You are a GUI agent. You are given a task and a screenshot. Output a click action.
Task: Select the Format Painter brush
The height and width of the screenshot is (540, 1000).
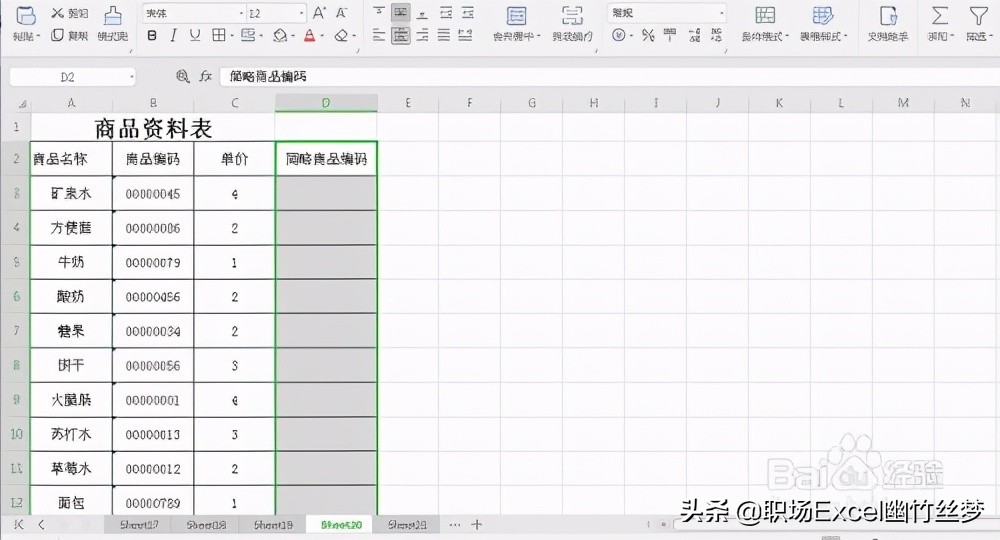(x=113, y=15)
